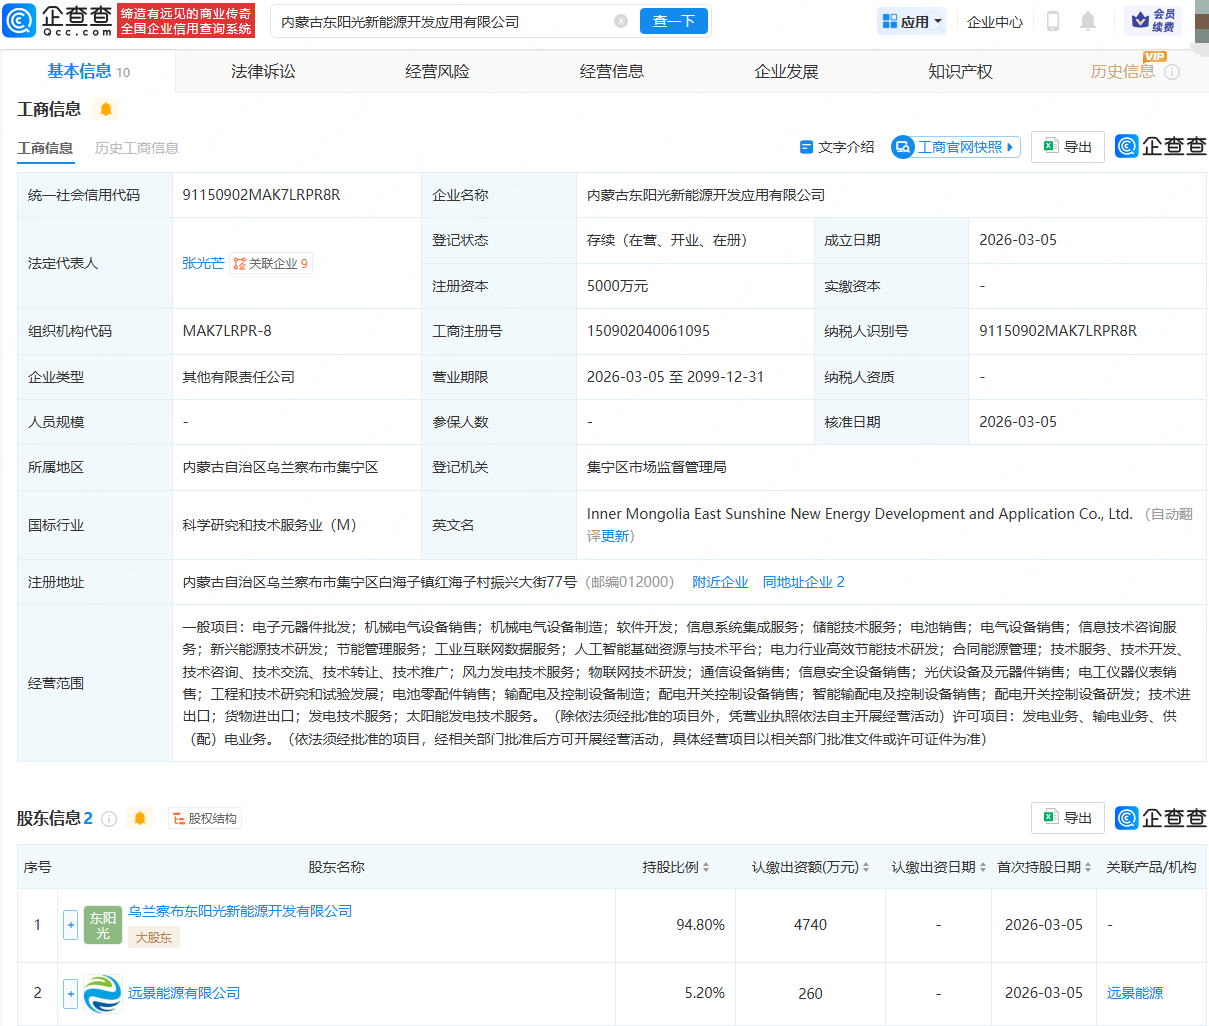The image size is (1209, 1026).
Task: Expand details for 乌兰察布东阳光新能源开发有限公司
Action: 69,925
